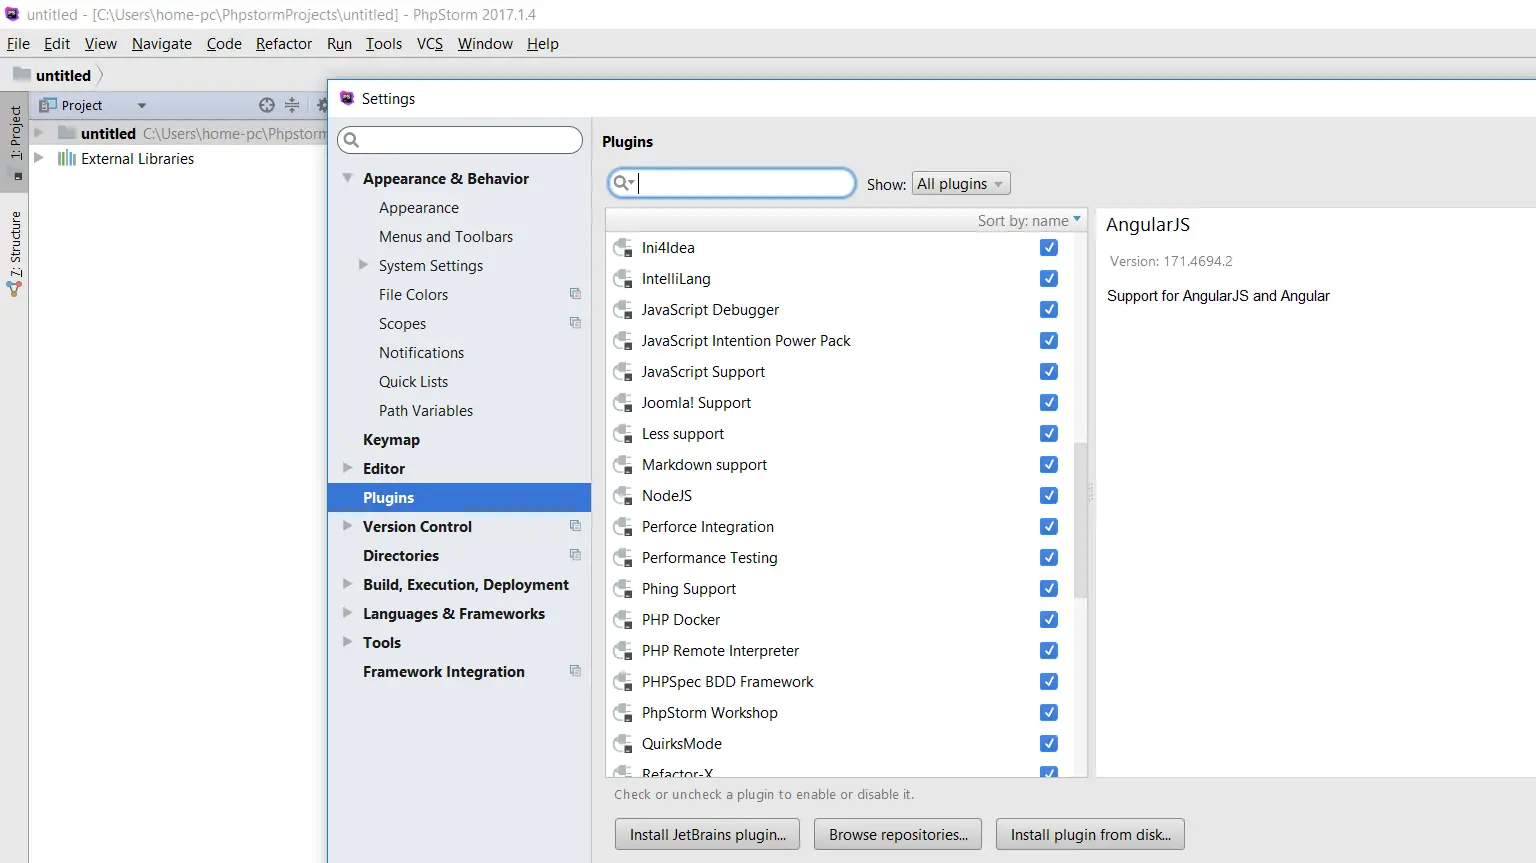Disable the NodeJS plugin checkbox
1536x863 pixels.
tap(1048, 495)
